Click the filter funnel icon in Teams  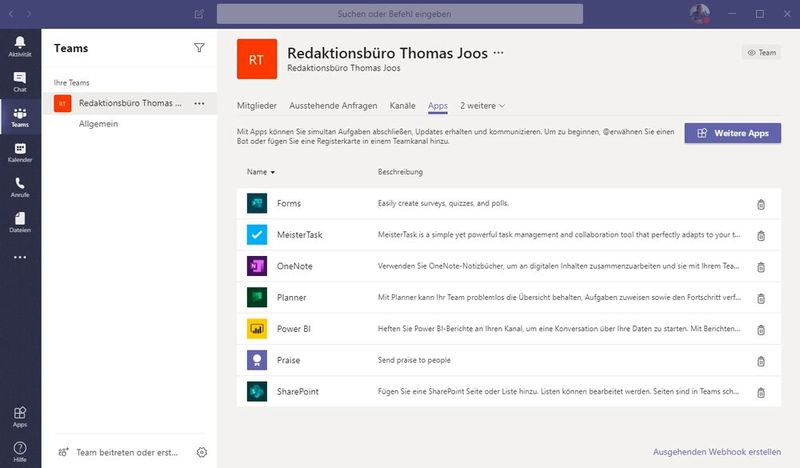(x=199, y=47)
